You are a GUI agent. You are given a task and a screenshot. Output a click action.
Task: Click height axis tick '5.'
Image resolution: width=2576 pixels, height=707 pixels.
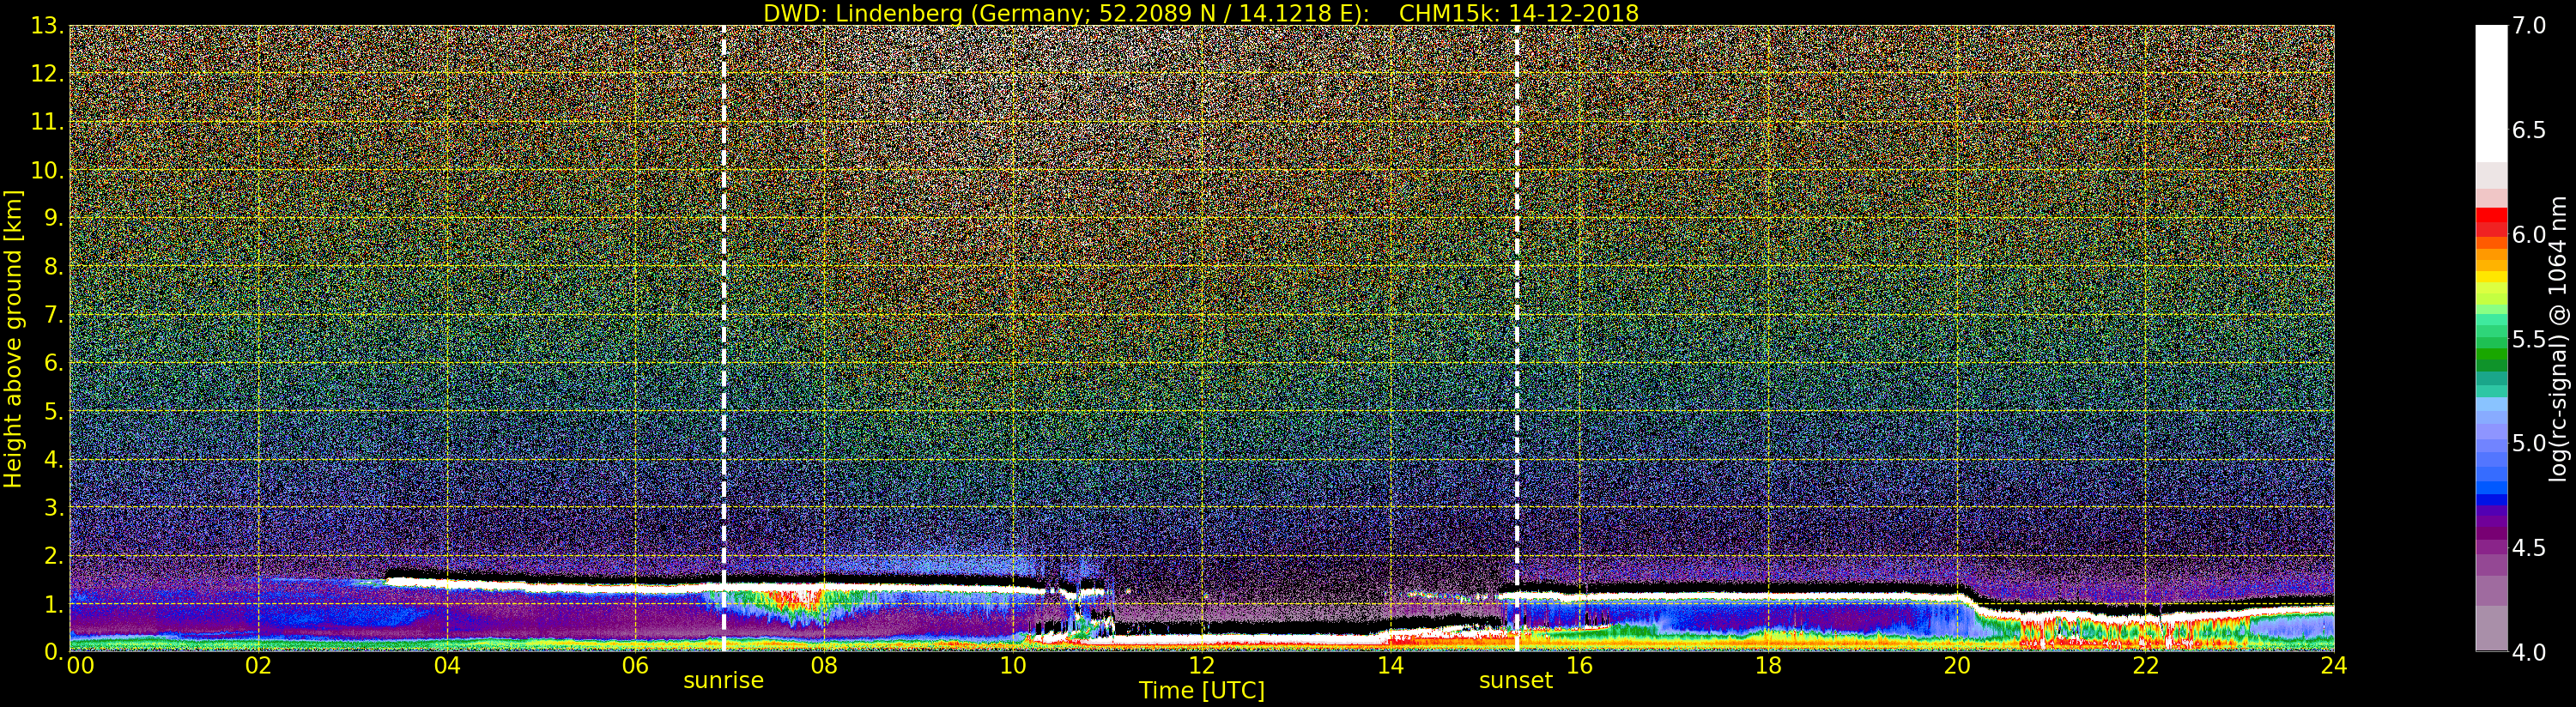53,412
